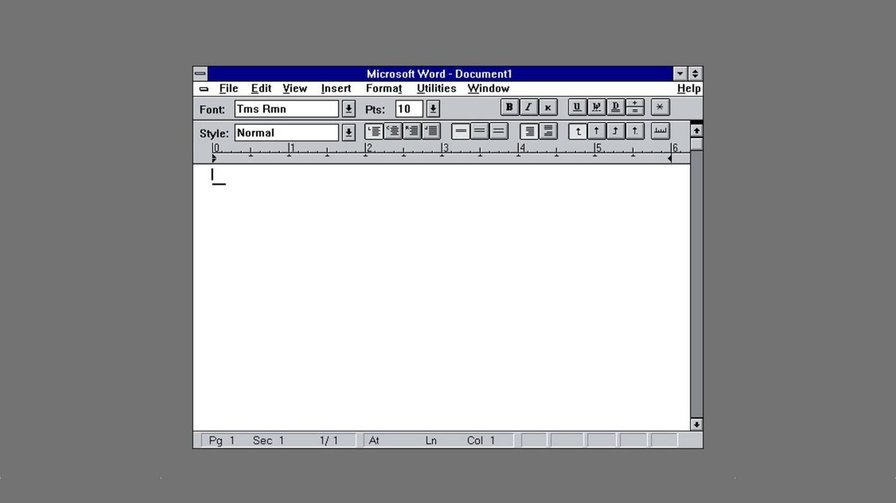896x503 pixels.
Task: Open the Window menu
Action: [489, 89]
